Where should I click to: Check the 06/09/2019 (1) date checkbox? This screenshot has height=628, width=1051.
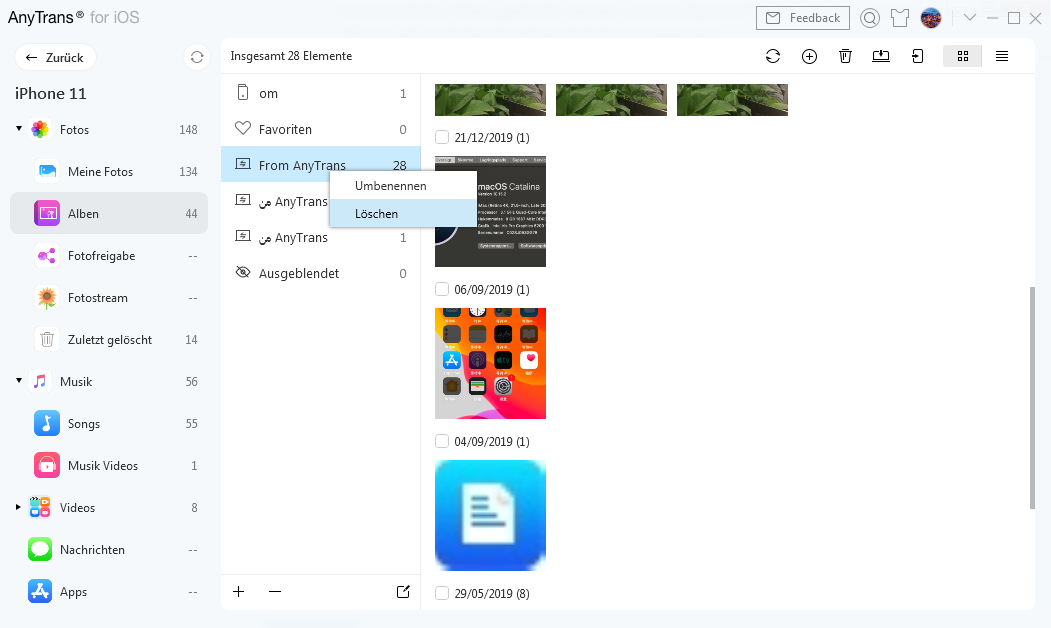tap(442, 289)
